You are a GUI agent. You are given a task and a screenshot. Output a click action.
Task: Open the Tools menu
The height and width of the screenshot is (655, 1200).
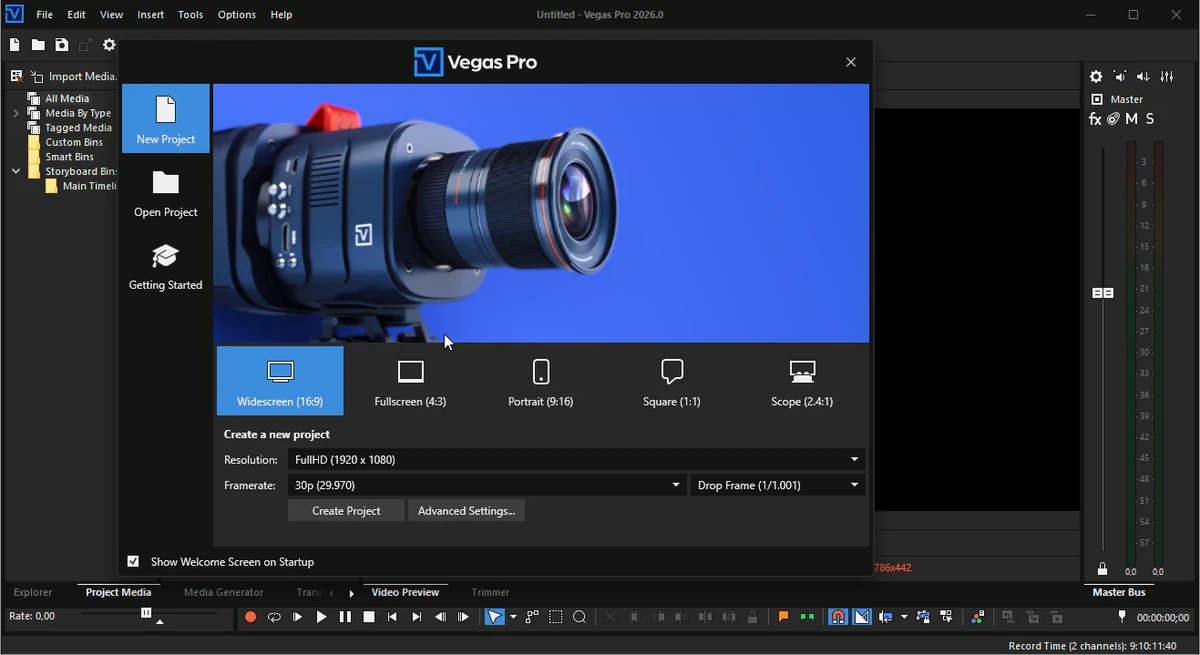click(190, 15)
